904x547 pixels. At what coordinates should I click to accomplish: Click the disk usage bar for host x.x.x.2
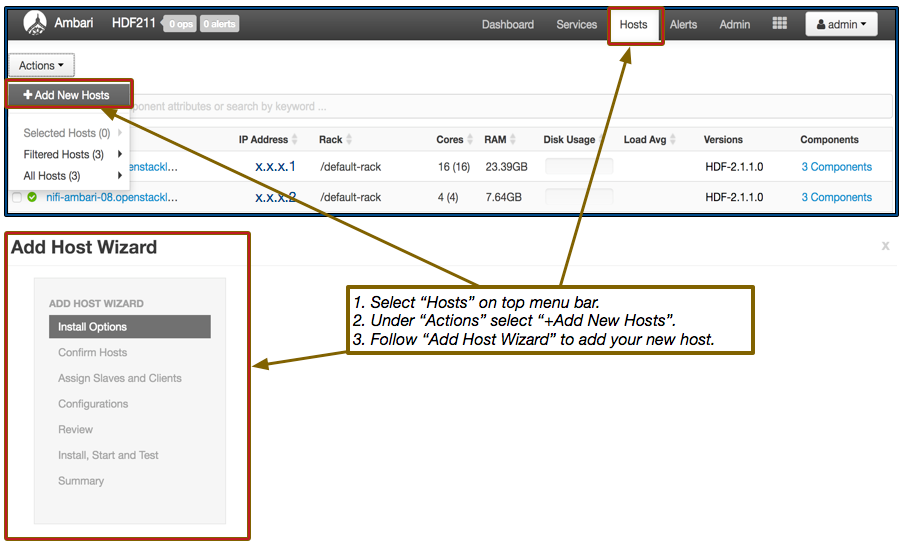pos(579,197)
